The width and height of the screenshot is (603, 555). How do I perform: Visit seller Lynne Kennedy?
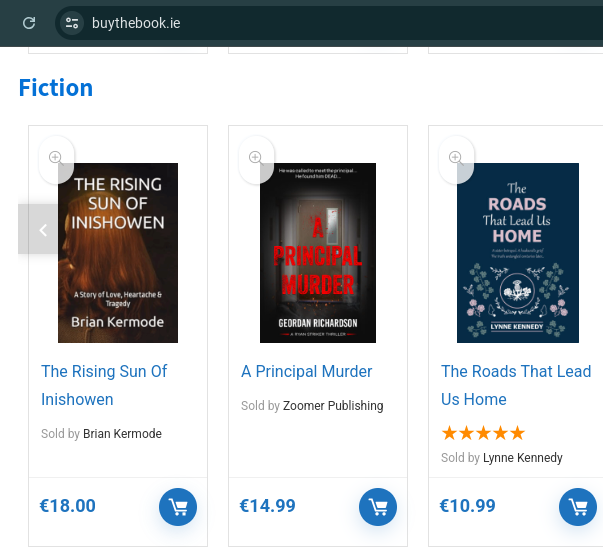pos(523,458)
